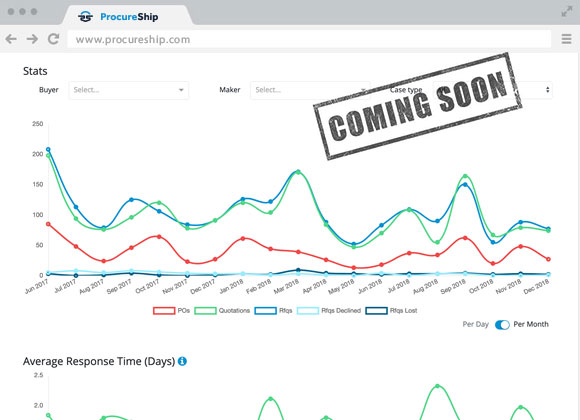The width and height of the screenshot is (580, 420).
Task: Click the www.procureship.com address bar
Action: 309,39
